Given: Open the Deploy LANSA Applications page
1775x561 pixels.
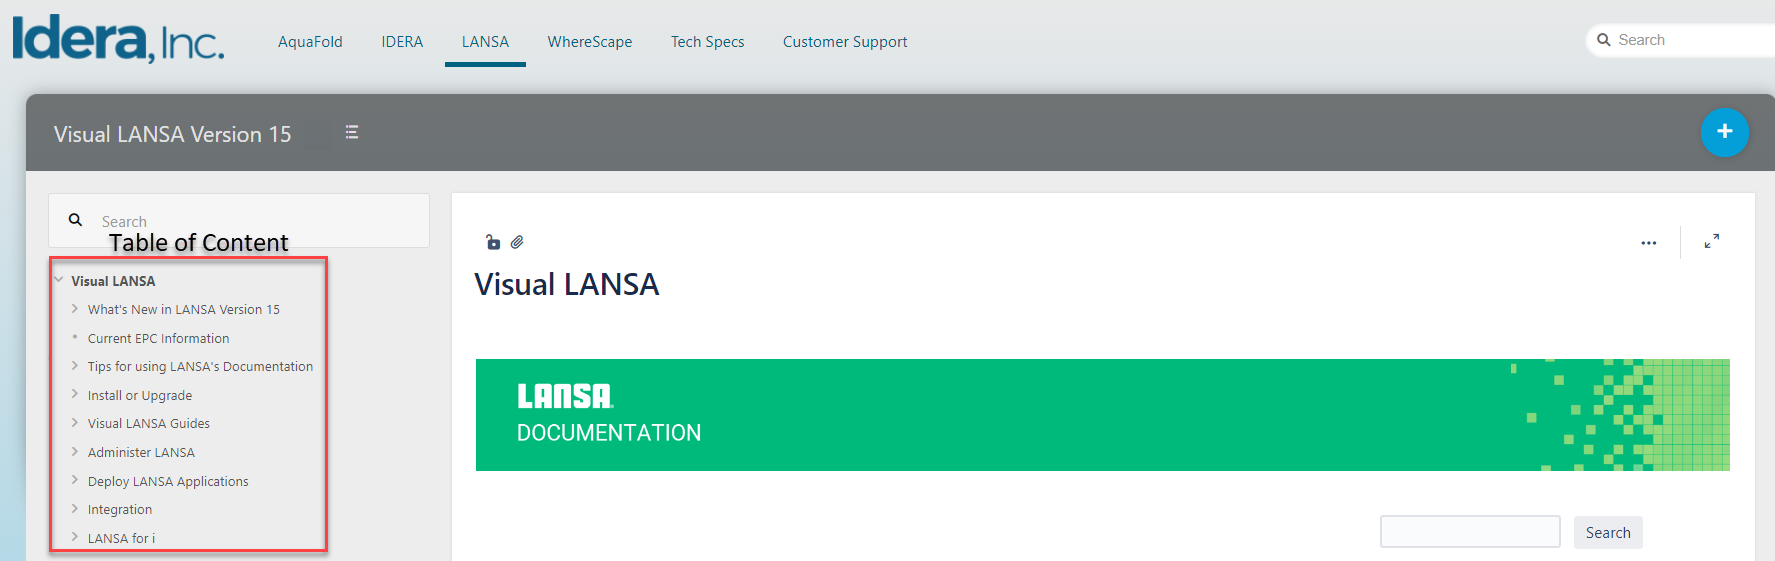Looking at the screenshot, I should [168, 482].
